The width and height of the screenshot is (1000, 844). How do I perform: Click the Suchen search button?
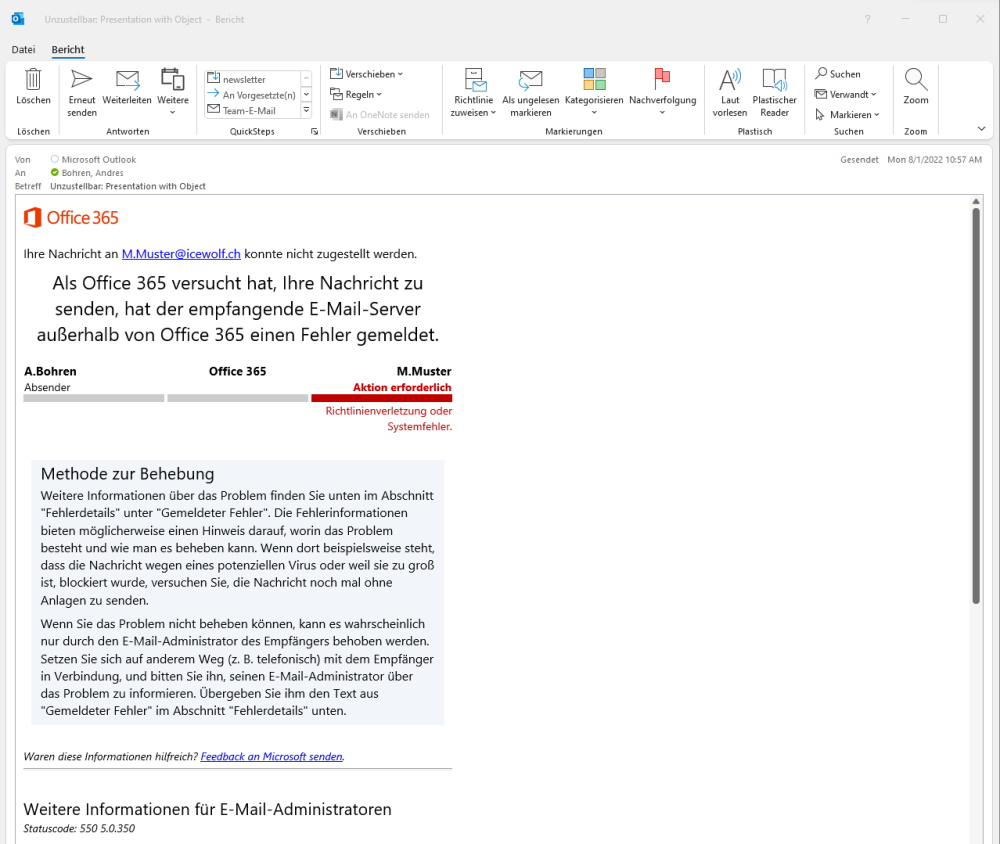pos(838,74)
